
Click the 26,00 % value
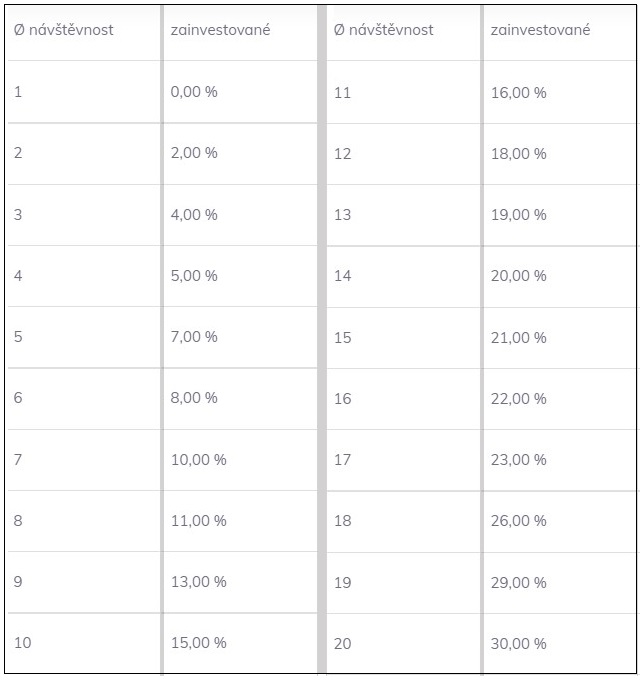(519, 521)
